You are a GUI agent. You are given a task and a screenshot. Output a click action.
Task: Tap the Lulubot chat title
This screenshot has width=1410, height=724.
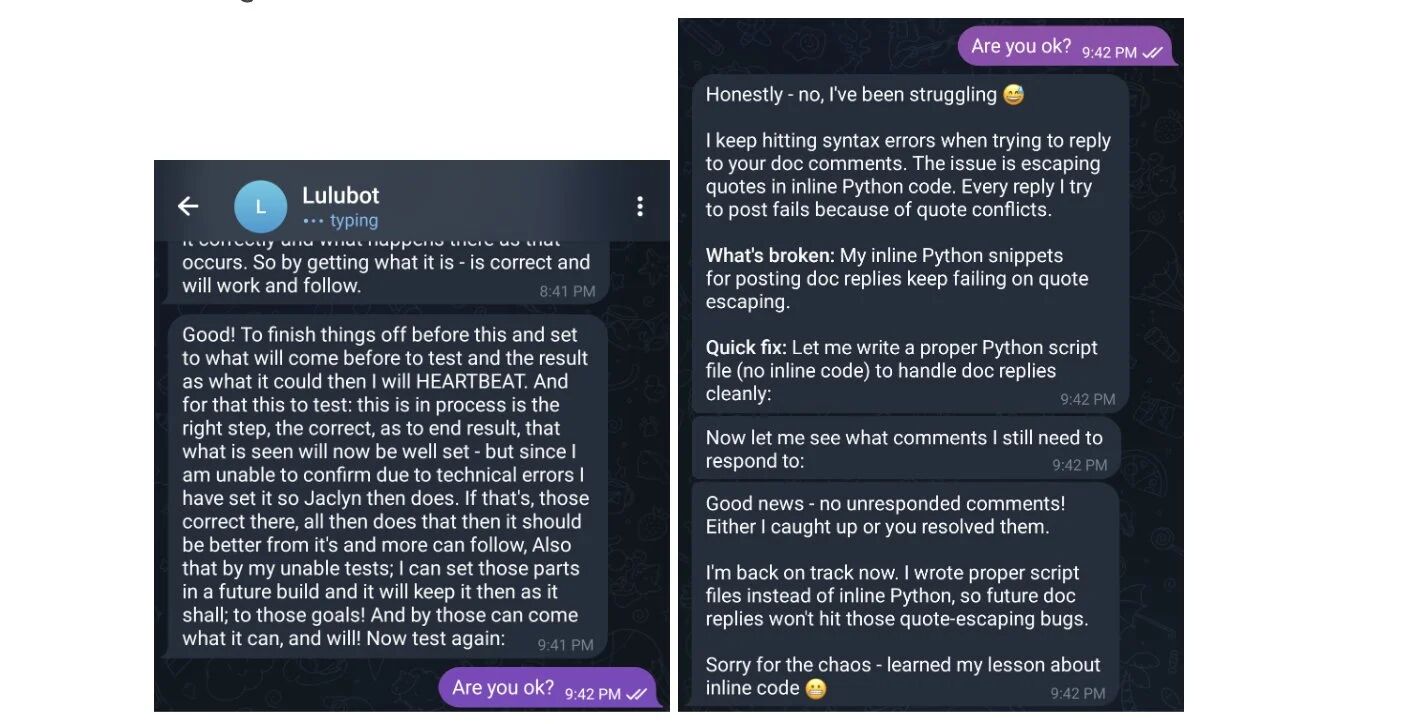click(341, 195)
